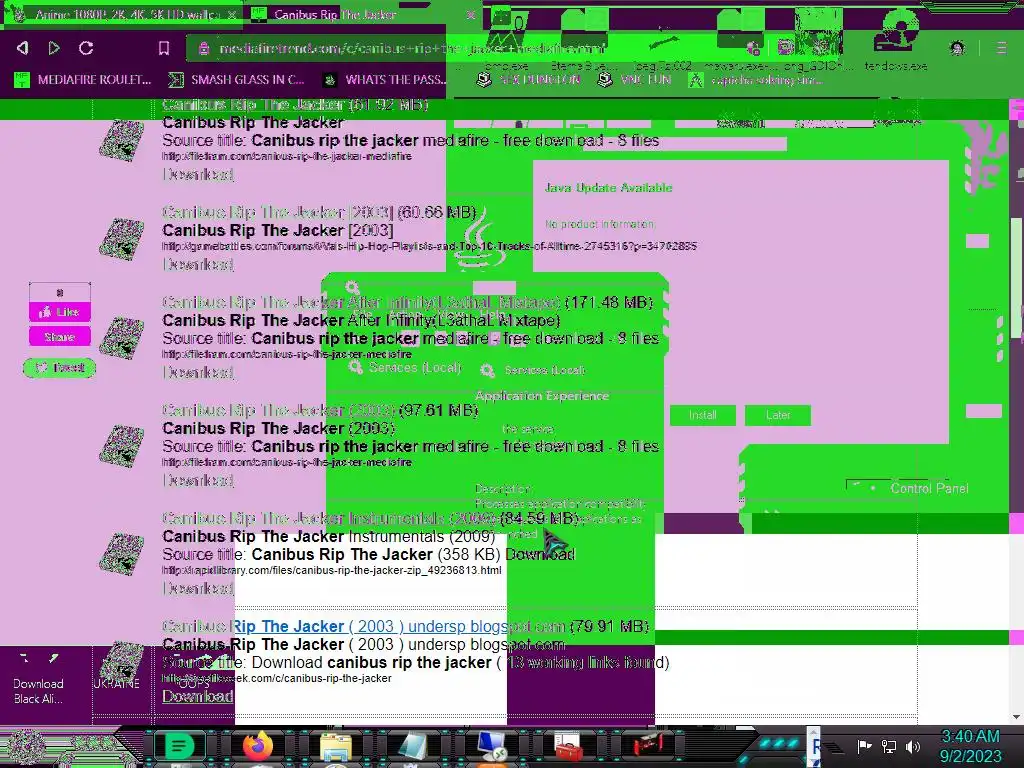Open red toolbox icon on taskbar

coord(568,746)
